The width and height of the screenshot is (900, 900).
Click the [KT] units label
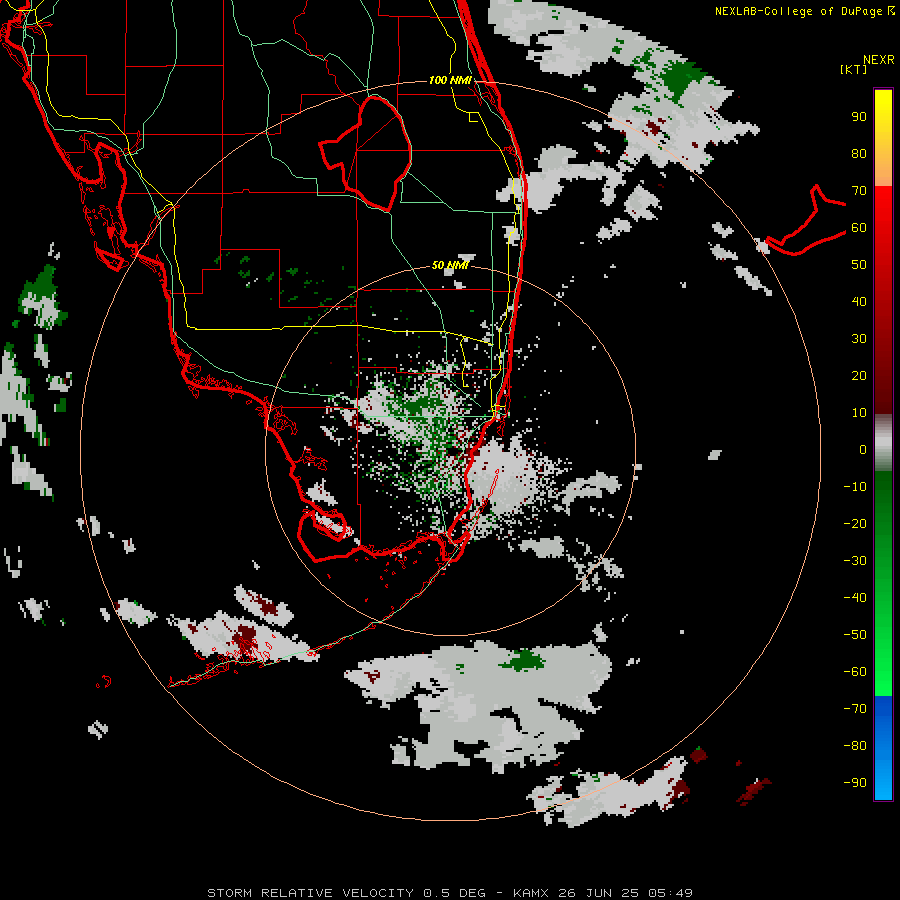coord(853,69)
